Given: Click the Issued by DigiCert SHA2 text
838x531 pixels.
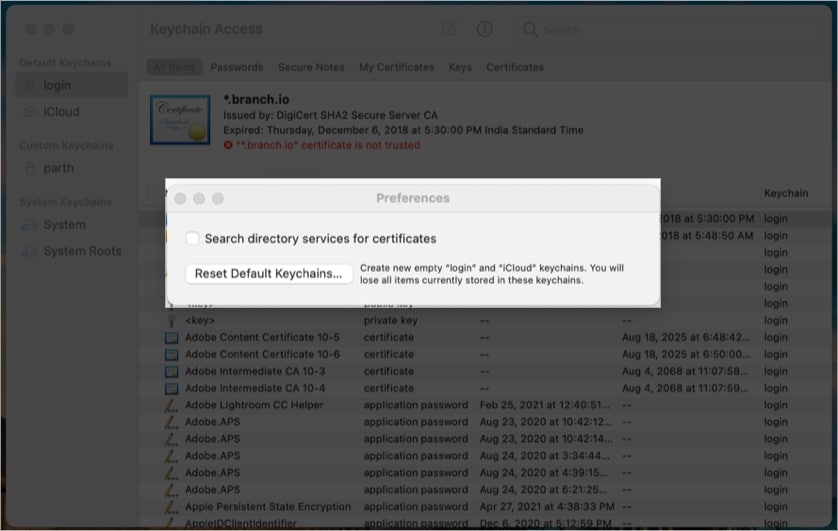Looking at the screenshot, I should (330, 115).
